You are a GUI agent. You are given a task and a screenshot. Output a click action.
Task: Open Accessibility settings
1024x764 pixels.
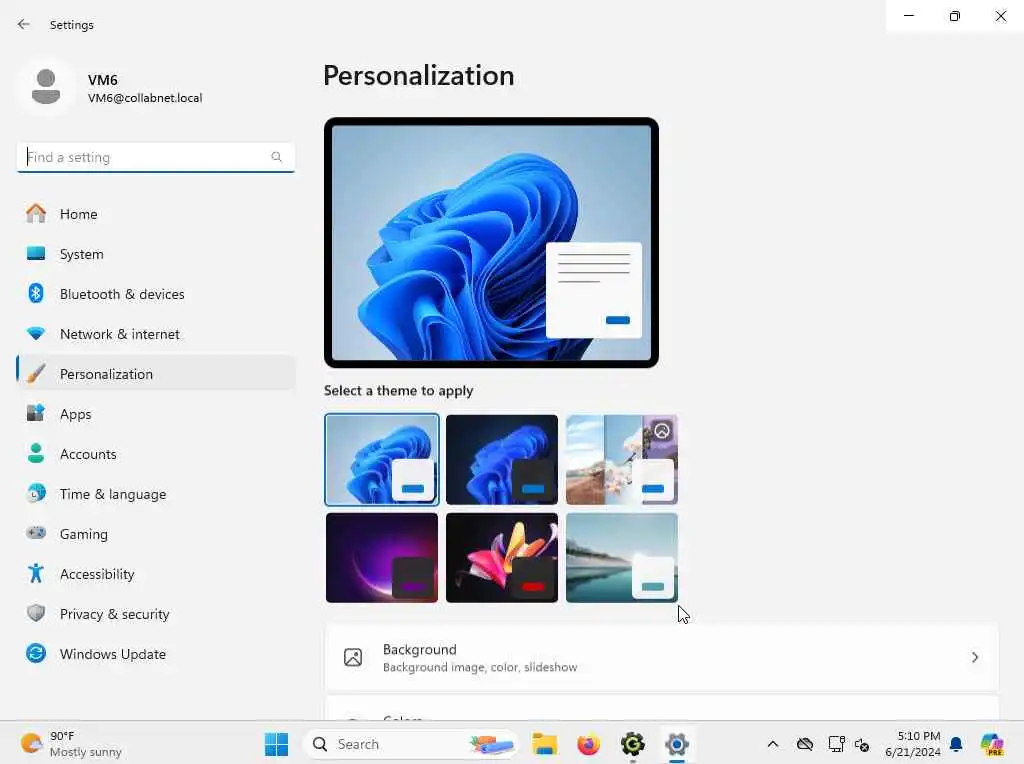pyautogui.click(x=156, y=573)
